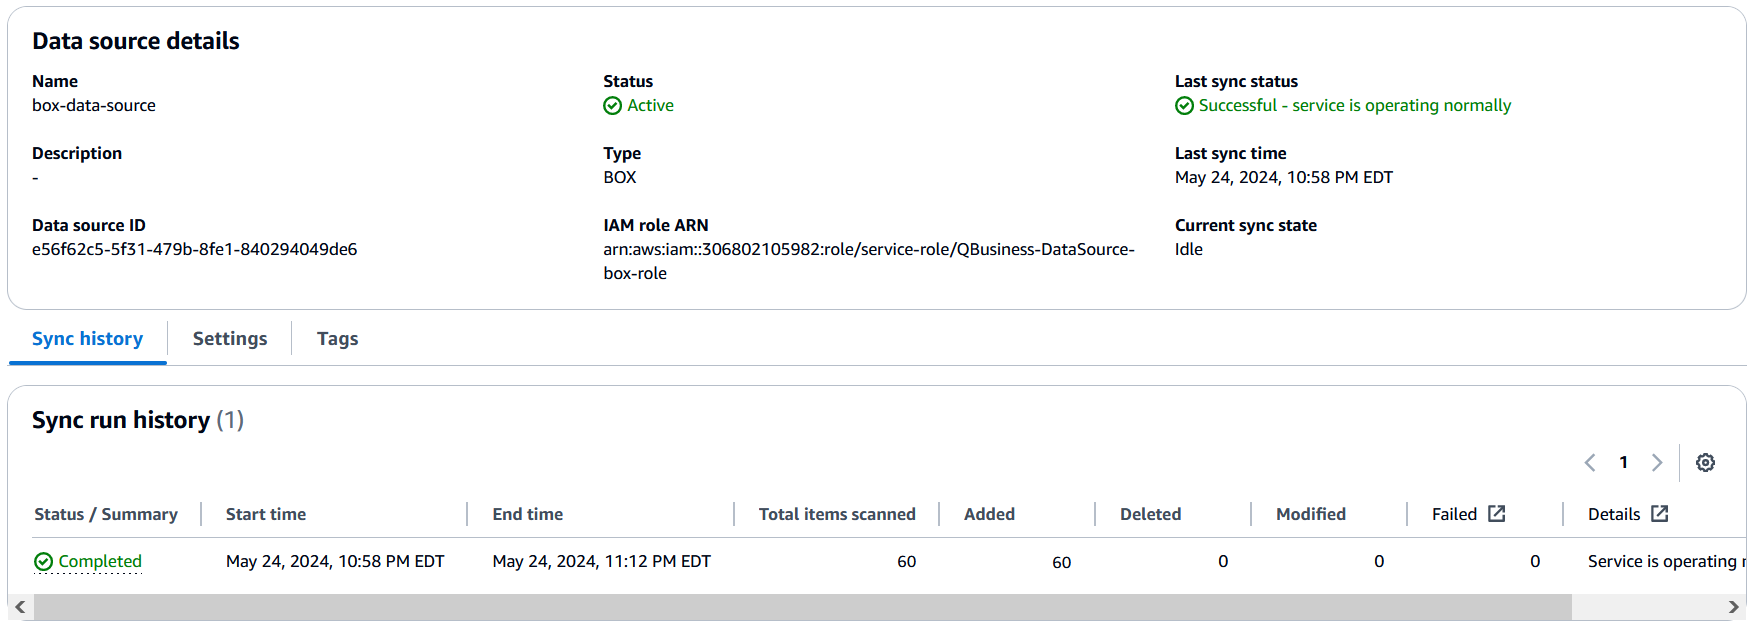Click the Failed count value 0
Screen dimensions: 1755x628
click(x=1535, y=562)
